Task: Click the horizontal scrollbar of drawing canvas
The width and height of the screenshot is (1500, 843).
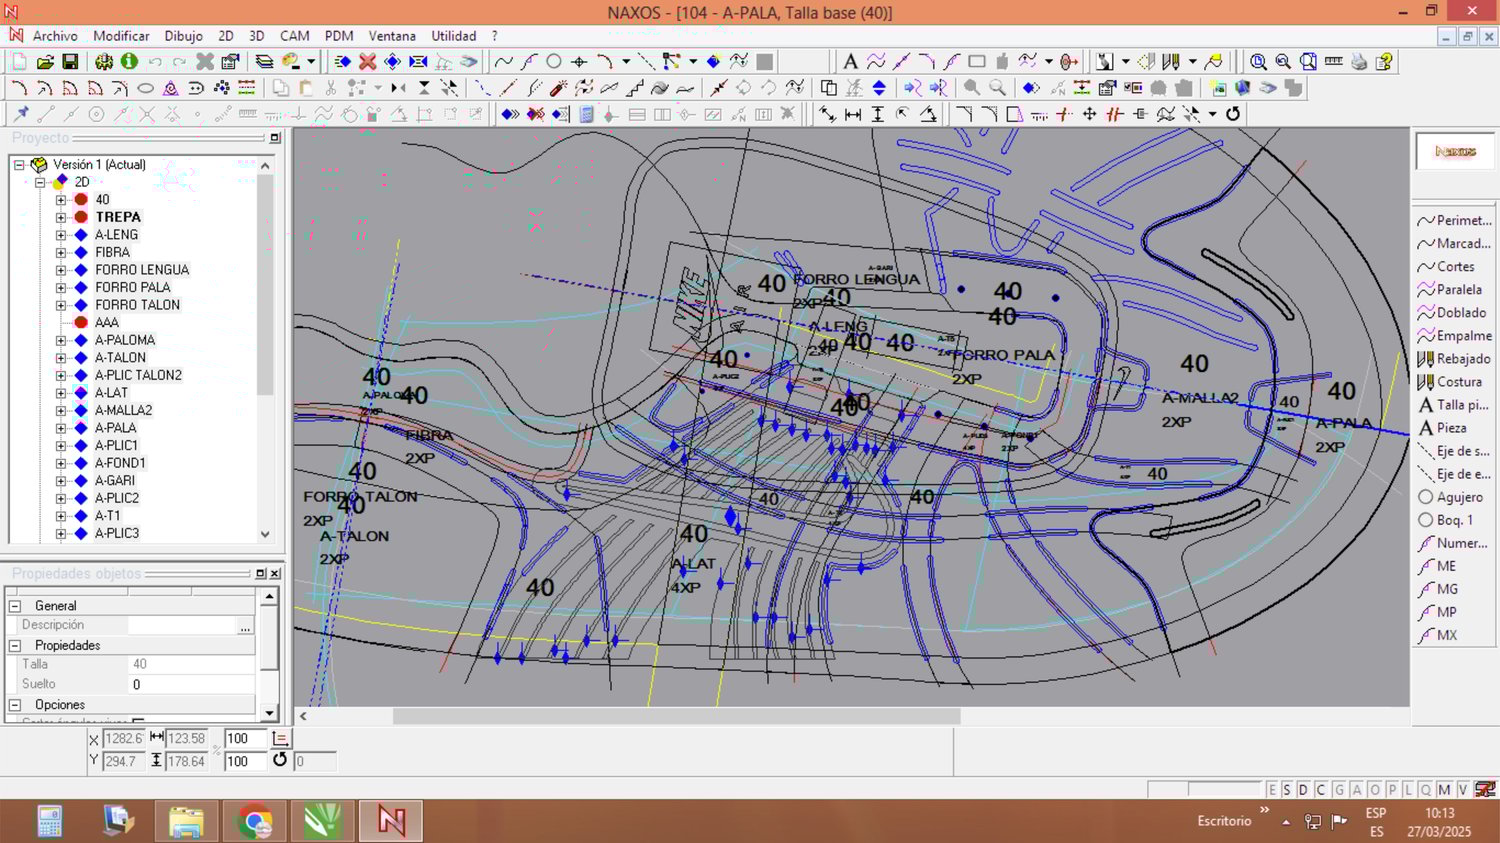Action: pyautogui.click(x=676, y=716)
